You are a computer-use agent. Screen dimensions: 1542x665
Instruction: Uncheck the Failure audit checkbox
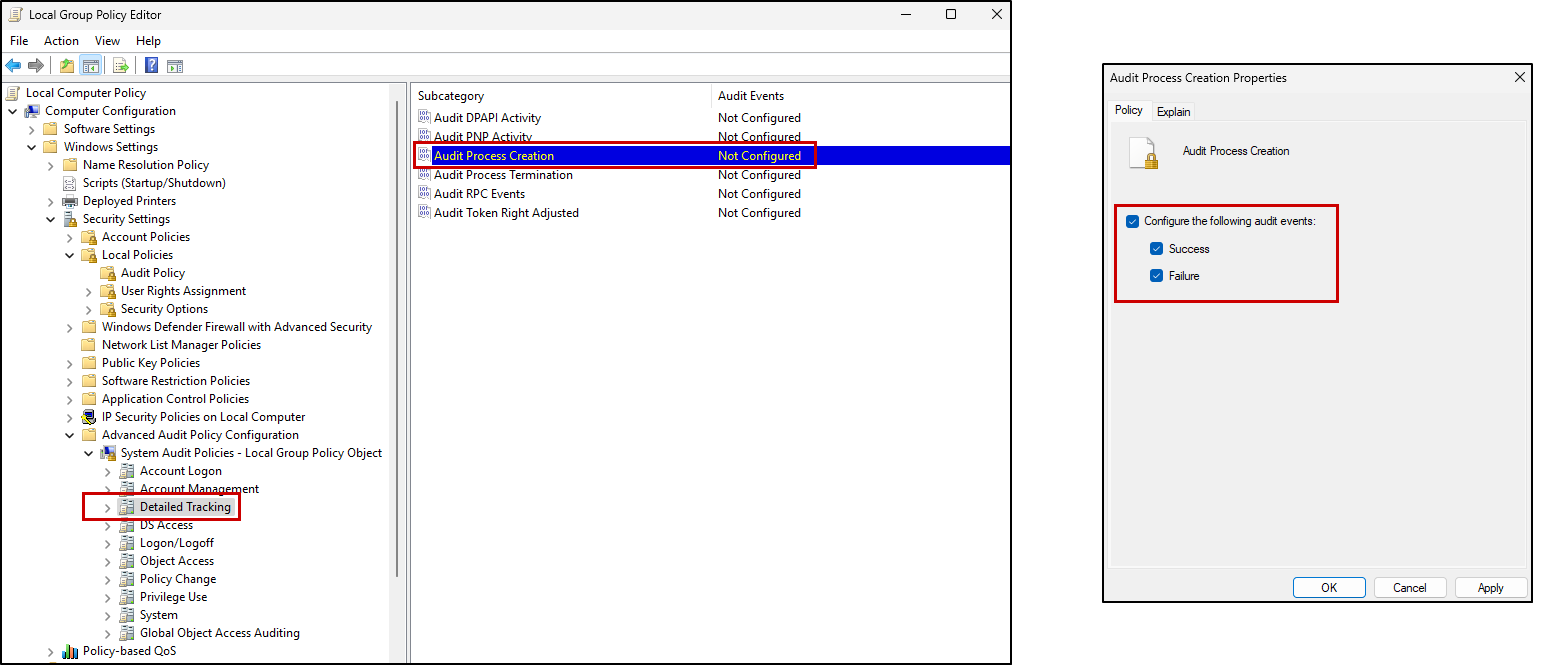[x=1157, y=274]
